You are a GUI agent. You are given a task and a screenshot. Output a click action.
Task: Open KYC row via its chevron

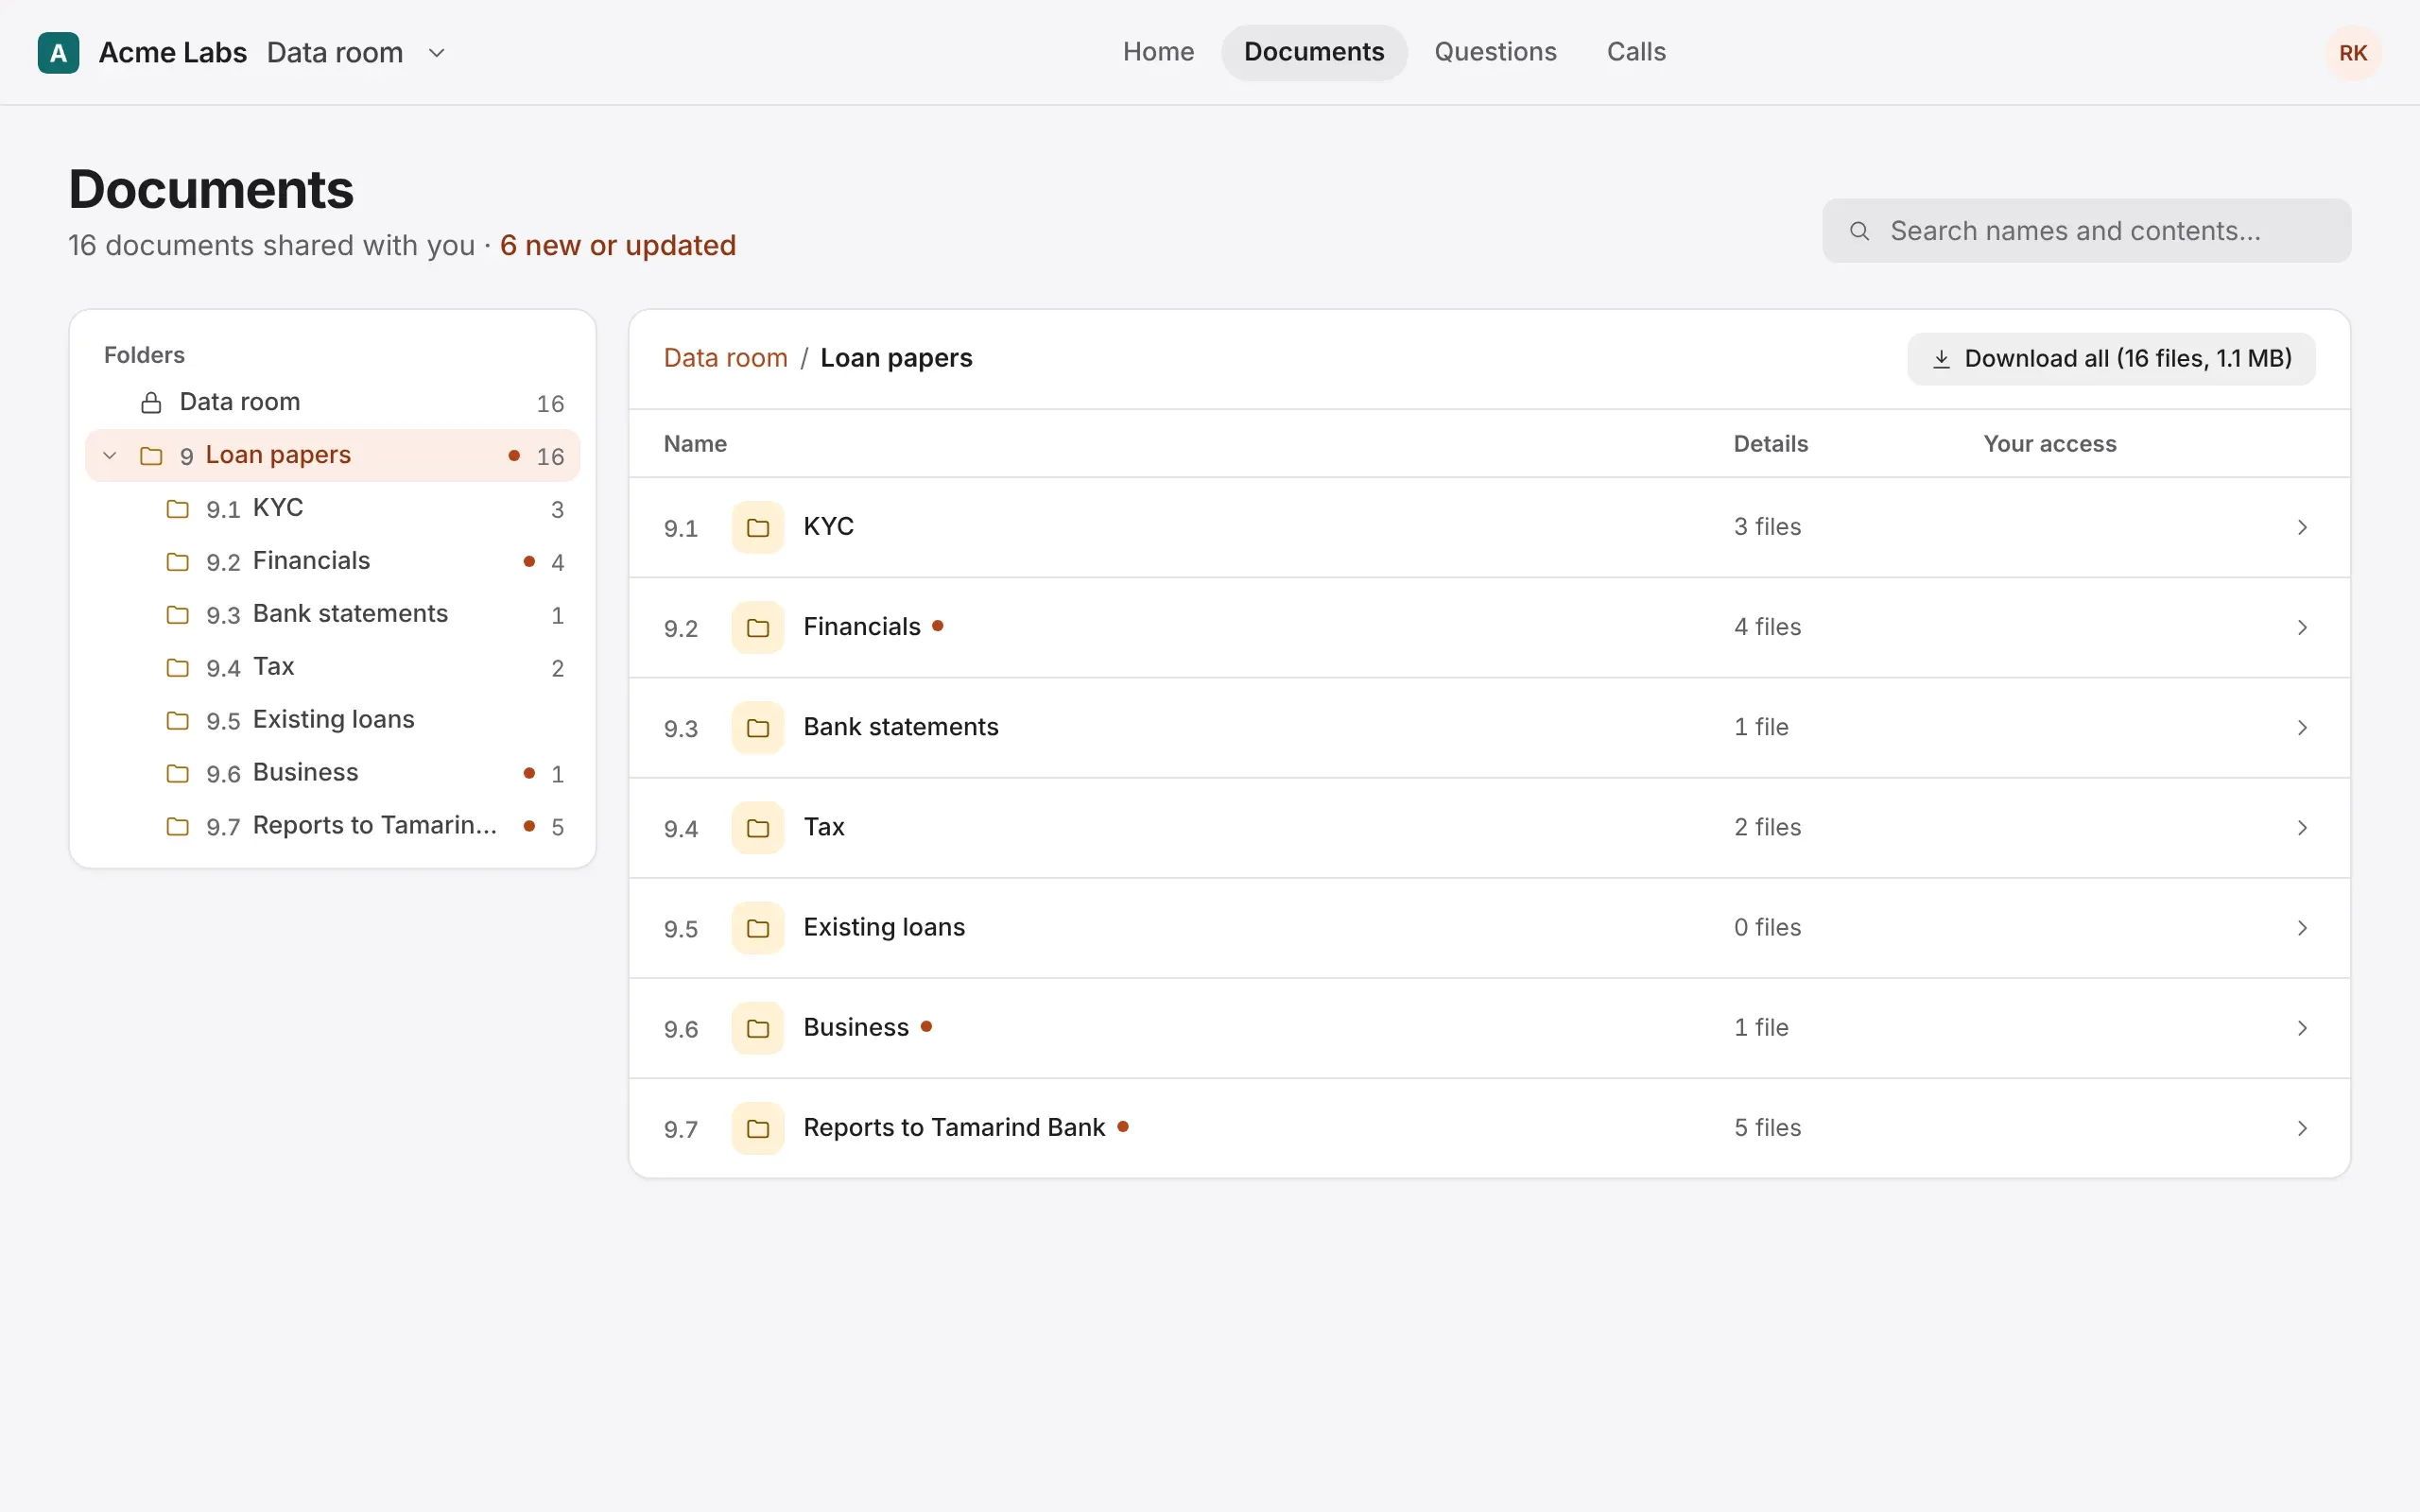(x=2302, y=527)
